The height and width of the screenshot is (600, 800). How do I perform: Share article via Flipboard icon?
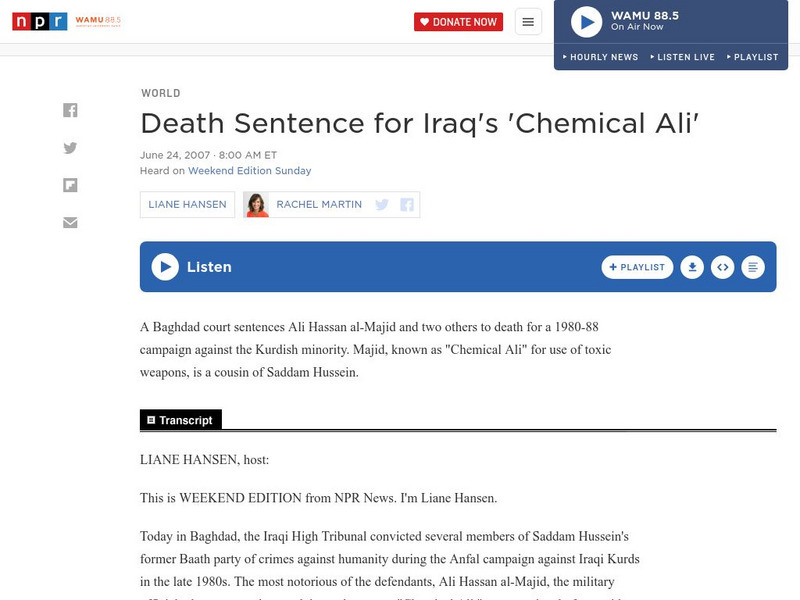pos(70,185)
